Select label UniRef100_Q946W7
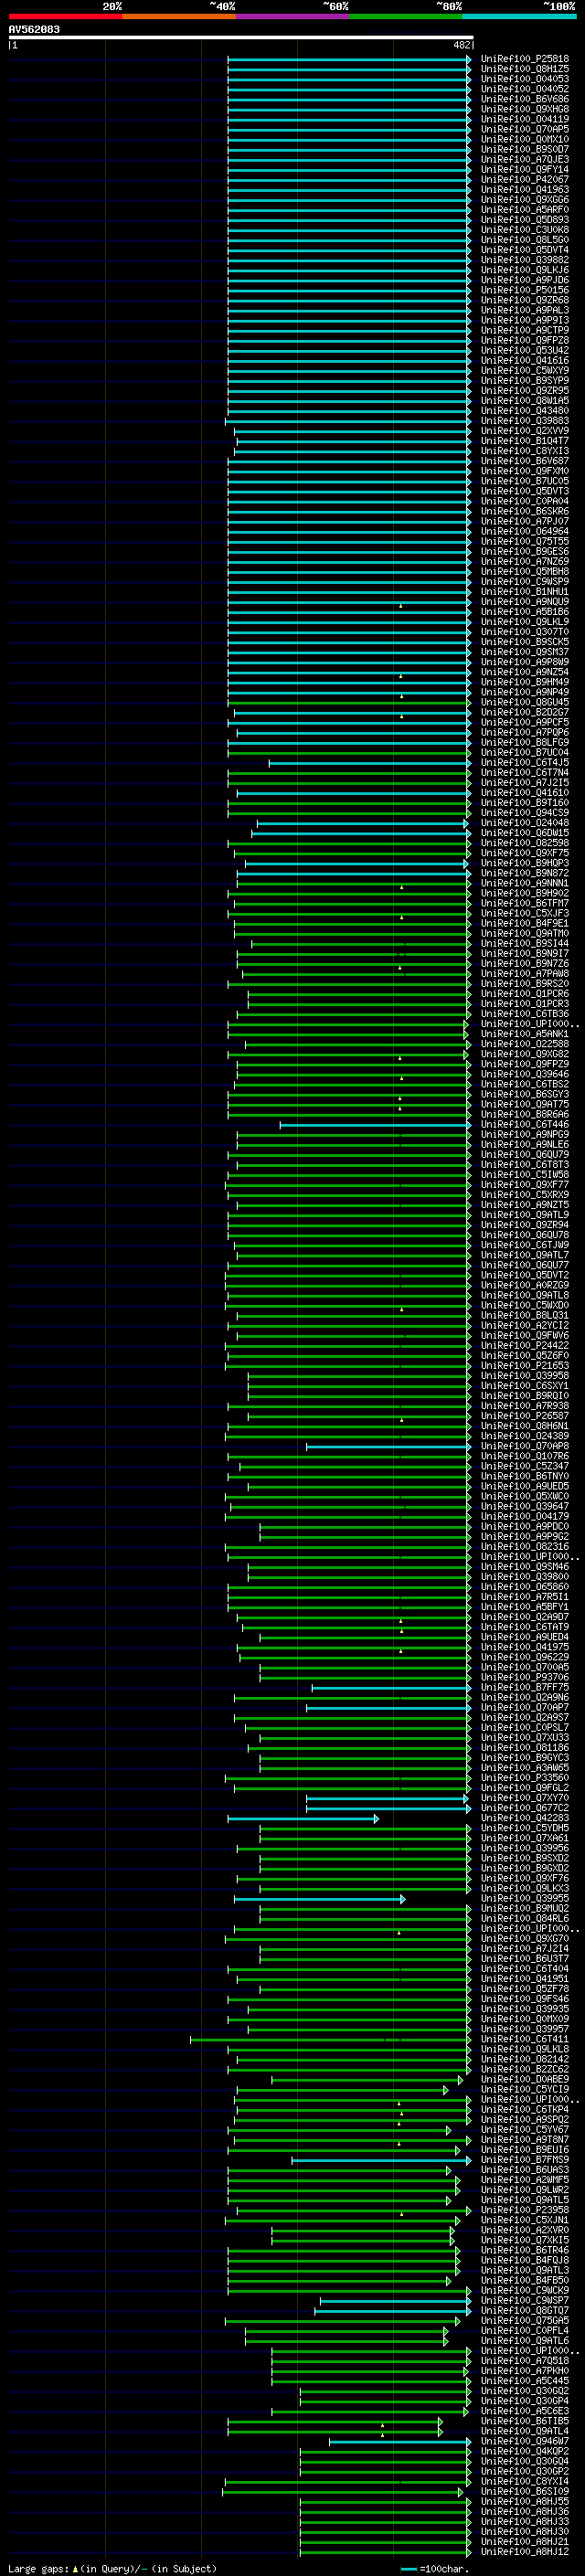 point(524,2442)
